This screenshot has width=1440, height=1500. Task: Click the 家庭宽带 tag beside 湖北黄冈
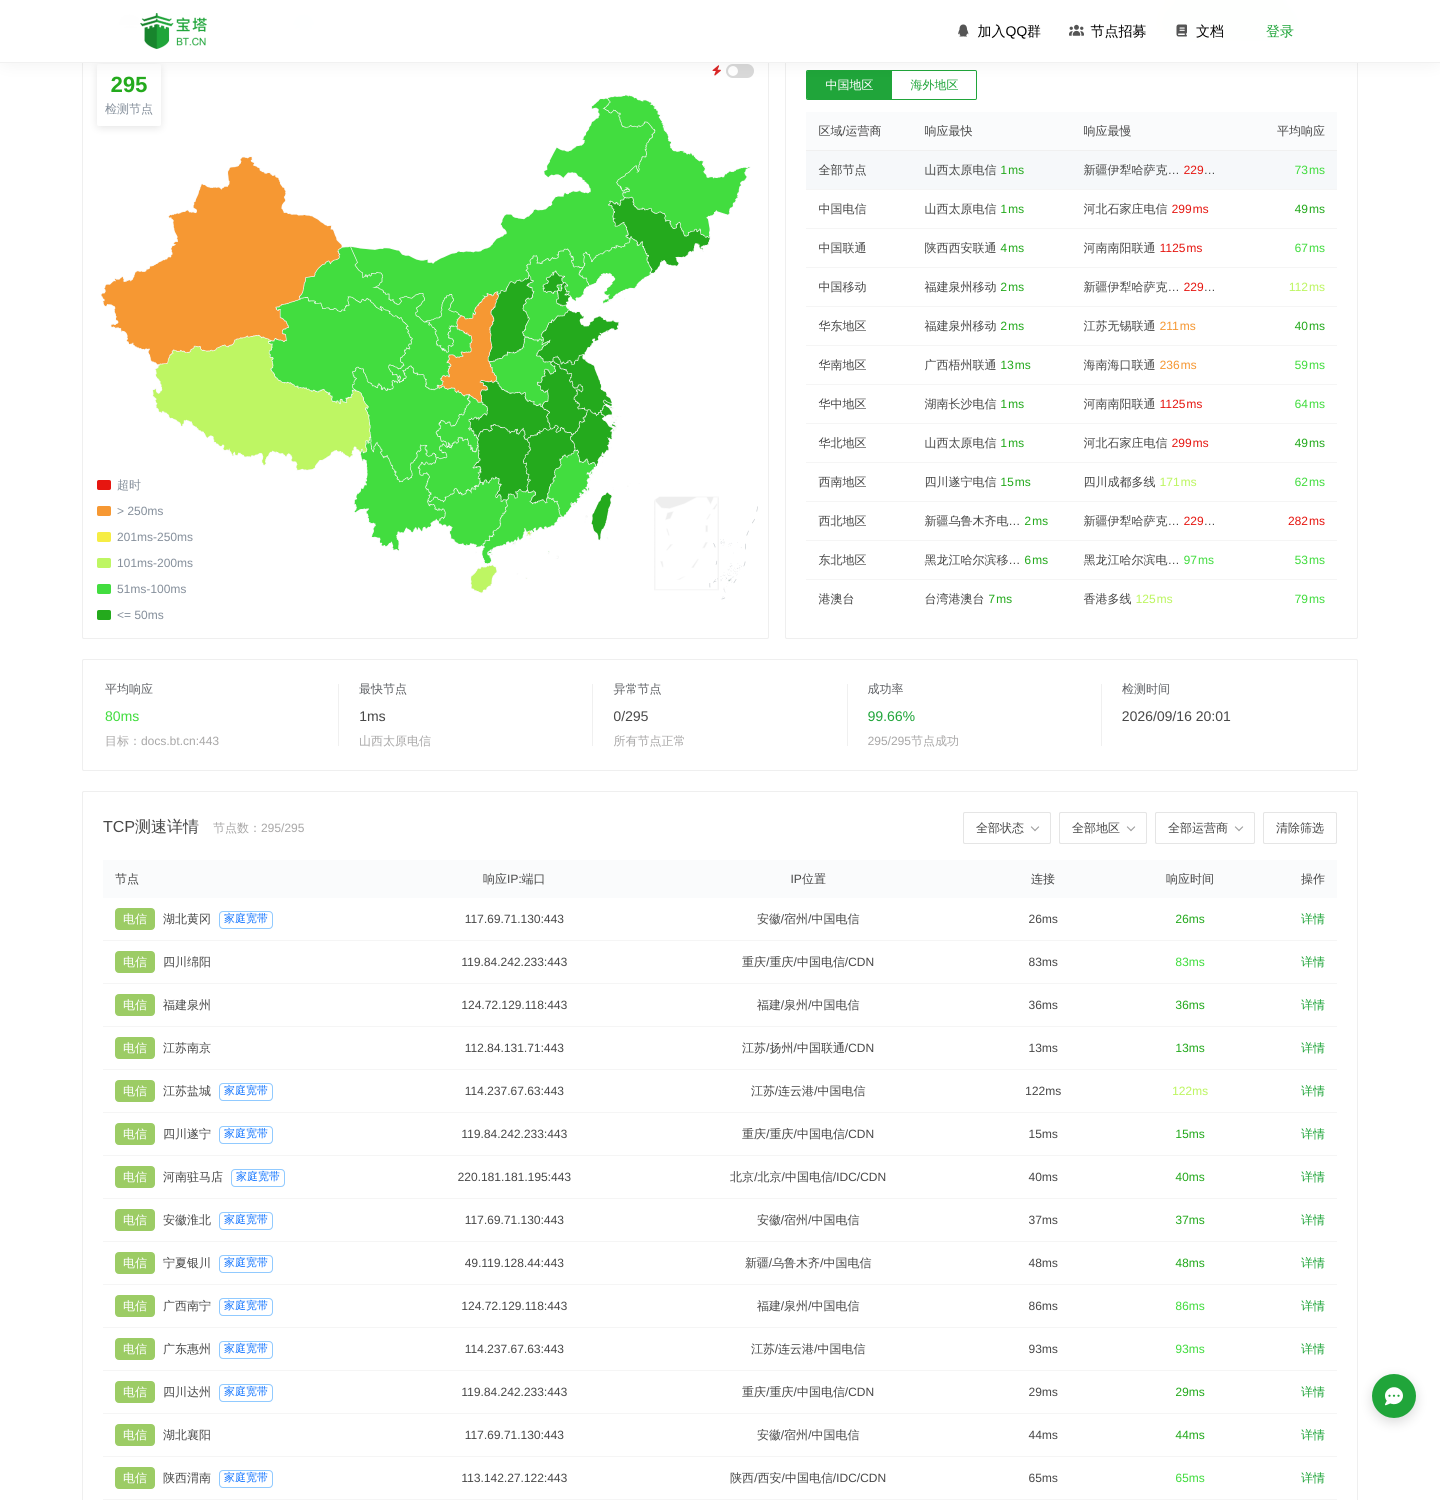[x=246, y=919]
